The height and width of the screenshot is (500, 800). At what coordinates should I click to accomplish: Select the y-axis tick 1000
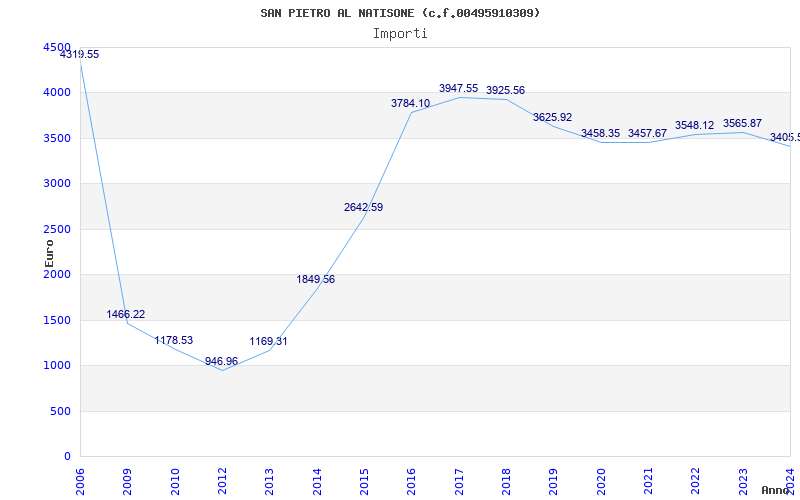click(x=57, y=366)
